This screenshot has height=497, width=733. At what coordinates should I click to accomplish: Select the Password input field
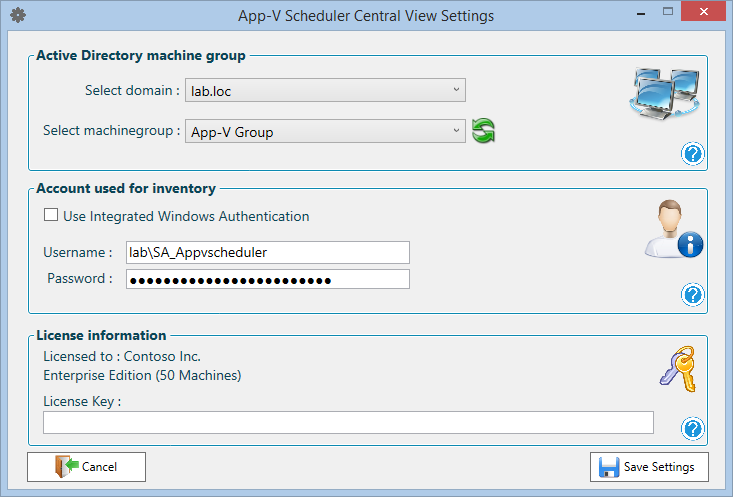(268, 279)
